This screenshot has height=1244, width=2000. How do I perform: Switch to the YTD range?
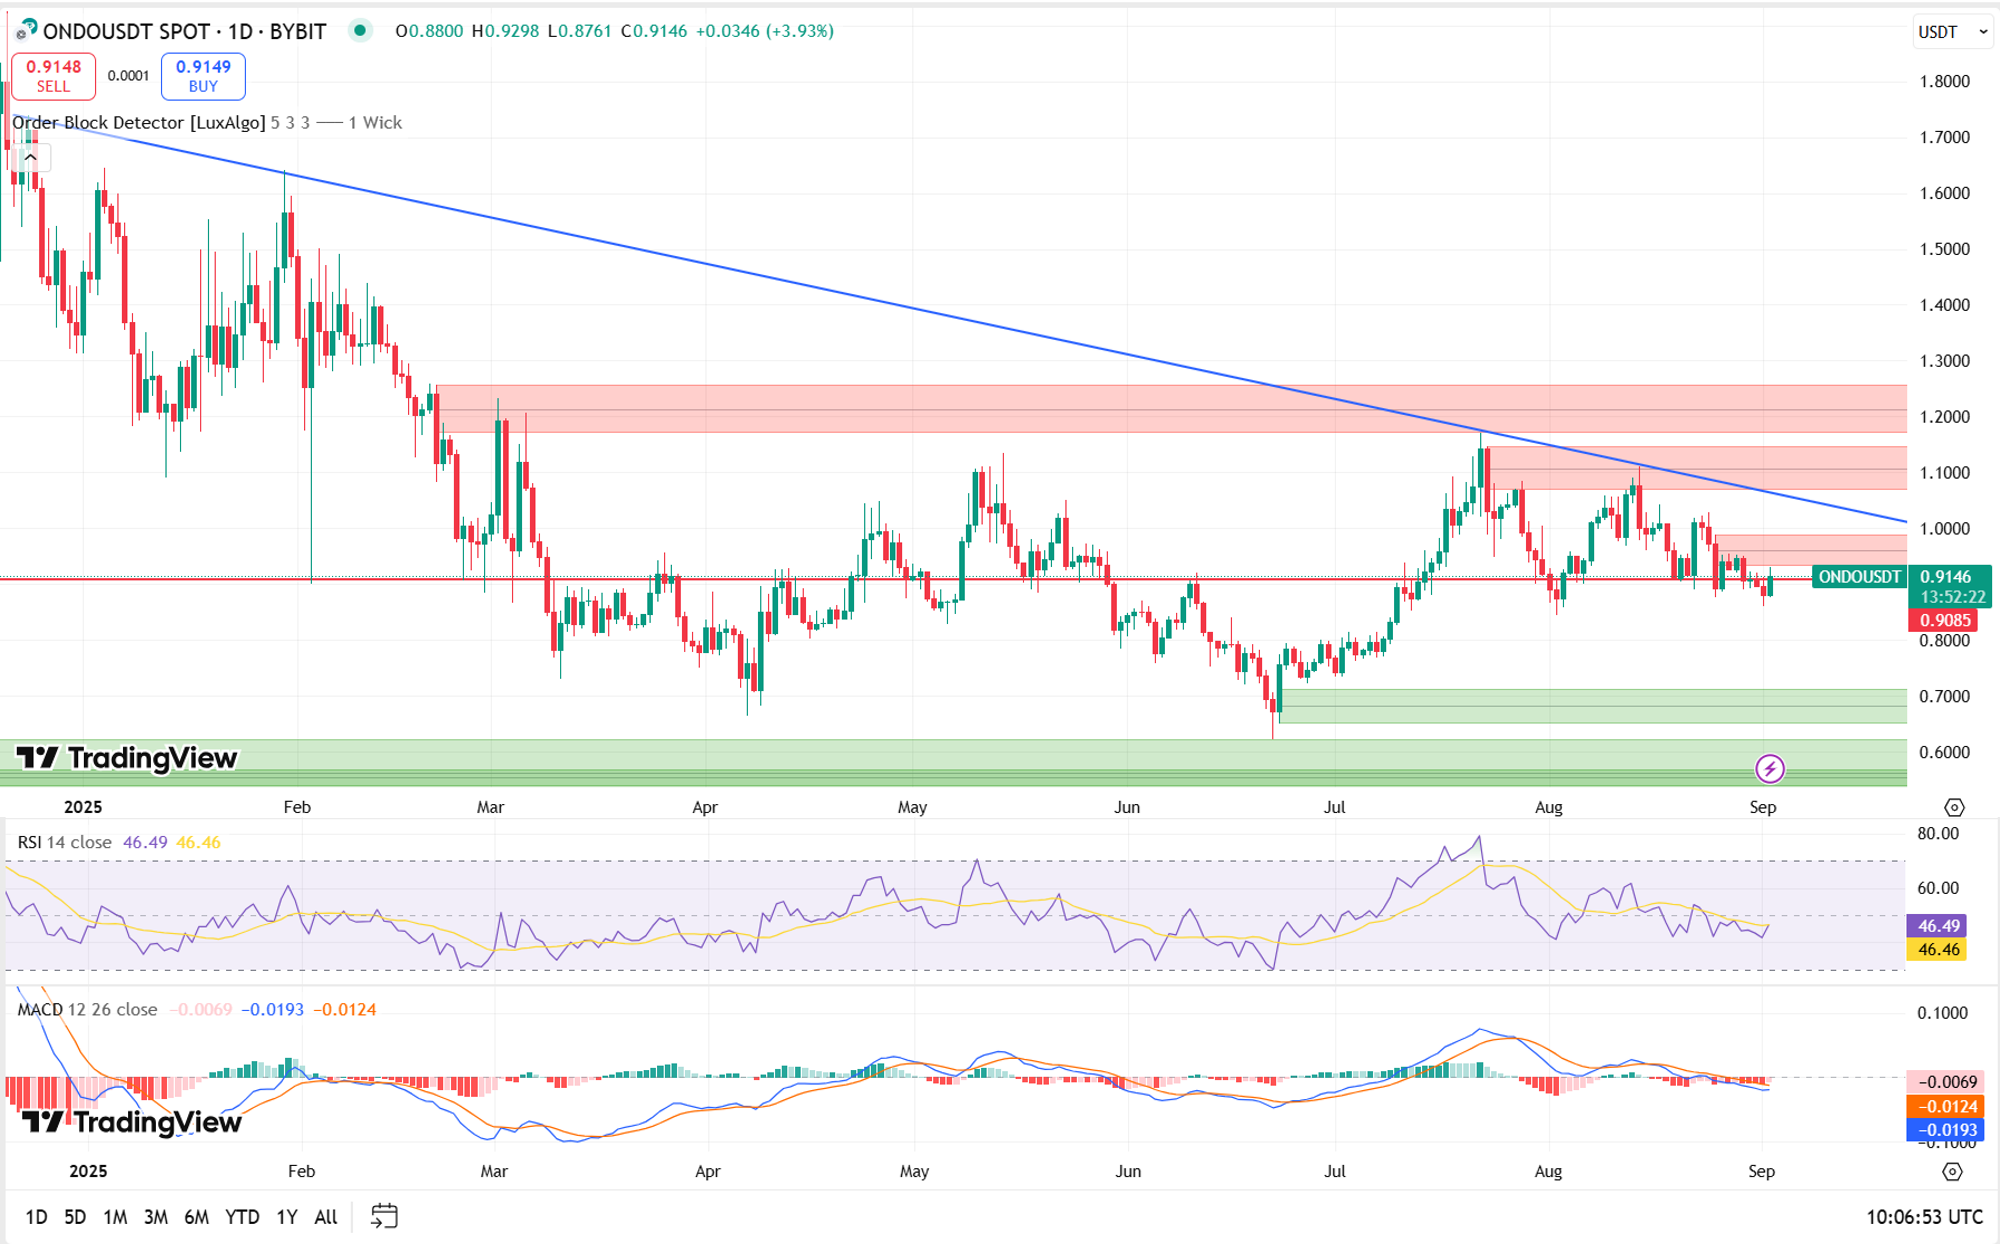(x=242, y=1217)
